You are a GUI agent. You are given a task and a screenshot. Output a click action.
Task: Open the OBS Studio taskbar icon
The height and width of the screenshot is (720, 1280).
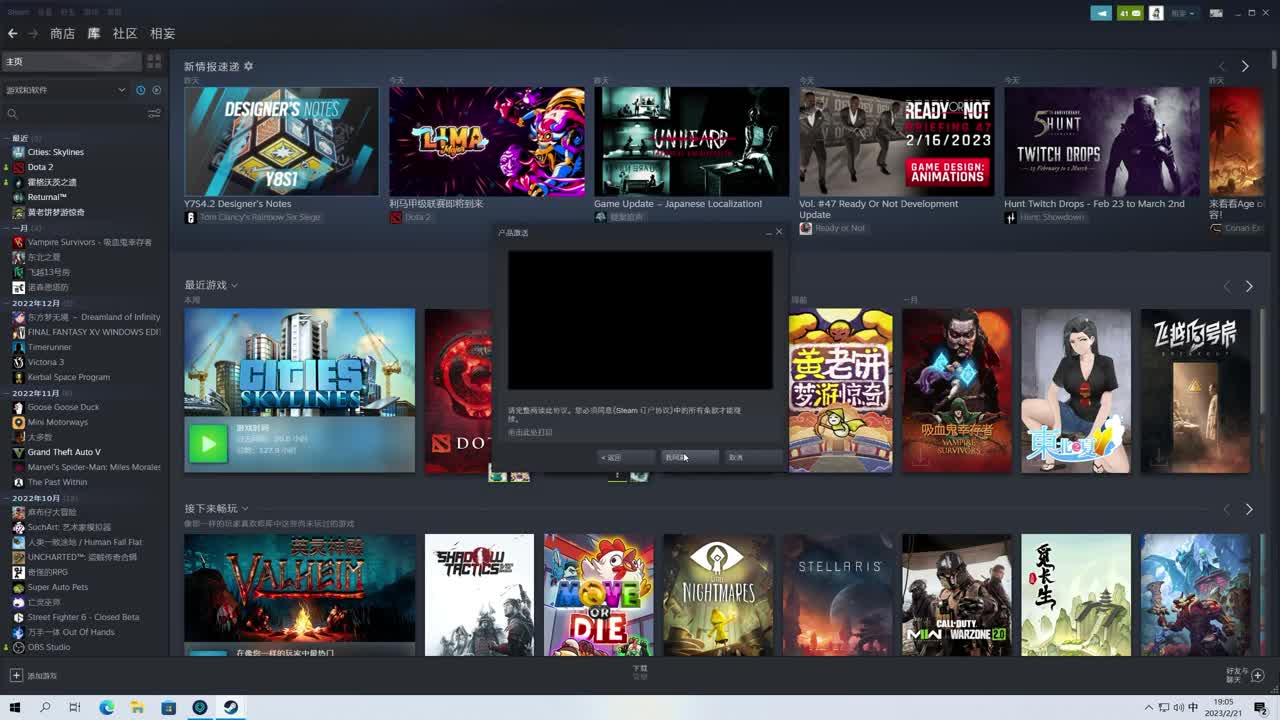tap(200, 708)
